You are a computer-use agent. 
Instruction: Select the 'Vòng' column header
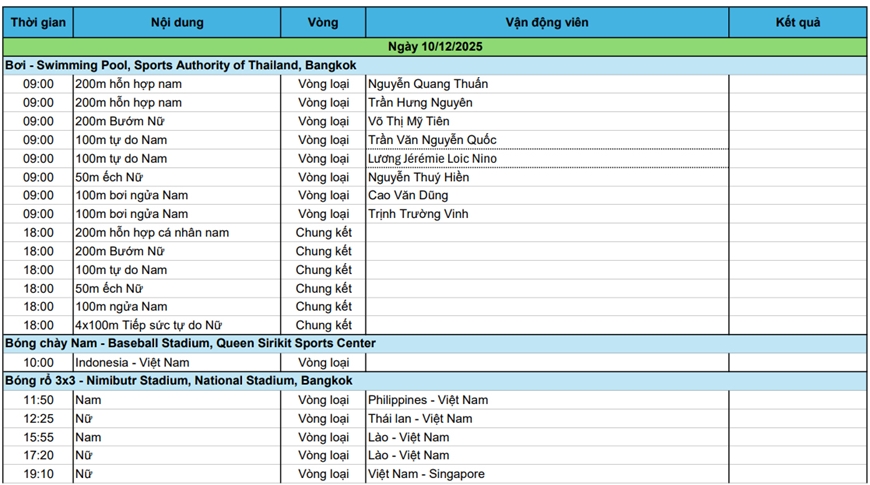point(323,22)
